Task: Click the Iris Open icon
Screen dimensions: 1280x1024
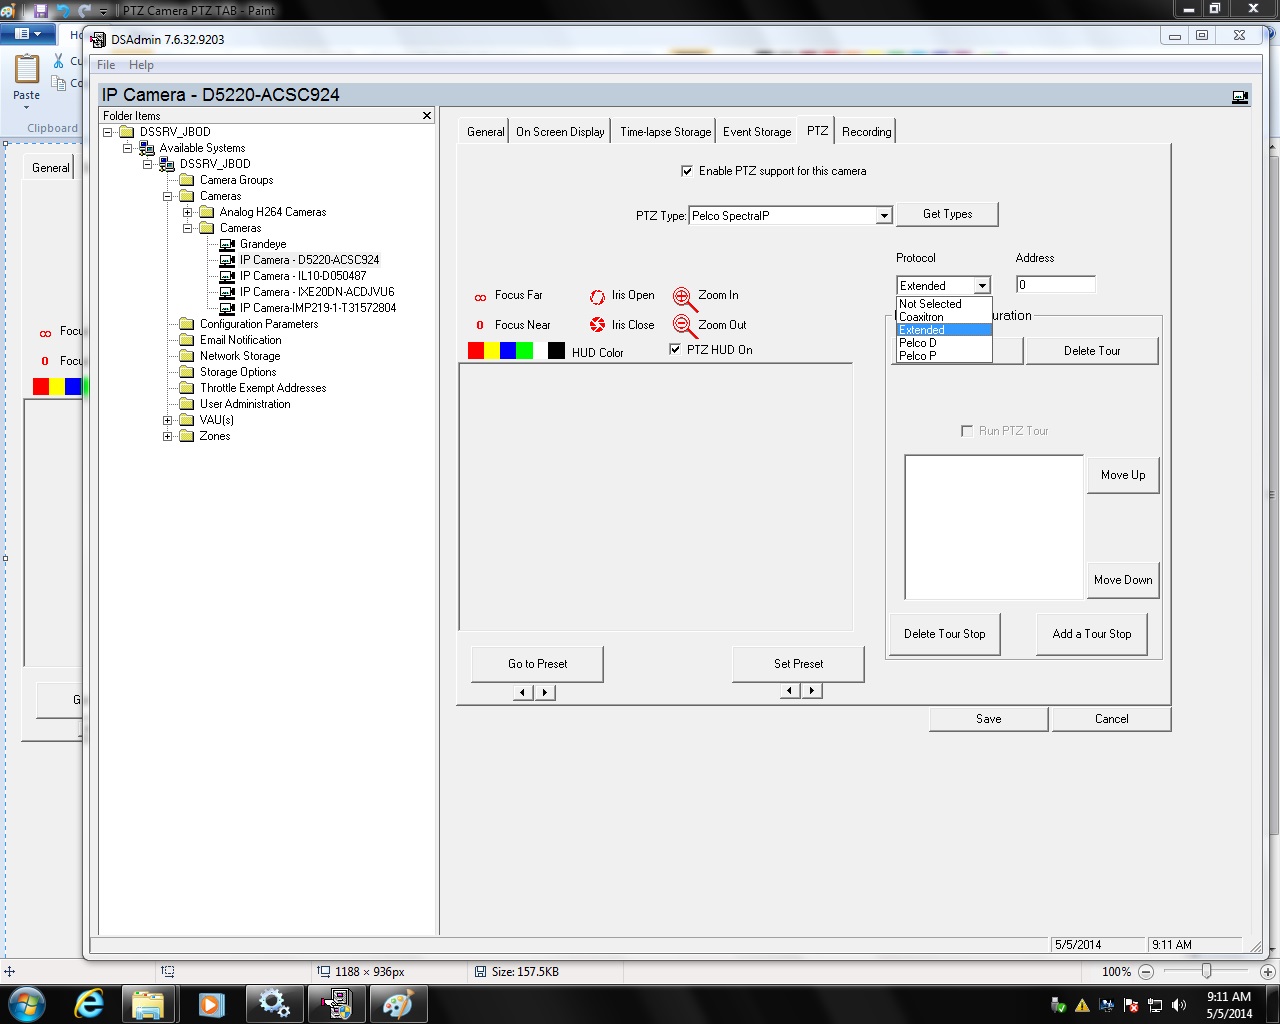Action: [x=597, y=296]
